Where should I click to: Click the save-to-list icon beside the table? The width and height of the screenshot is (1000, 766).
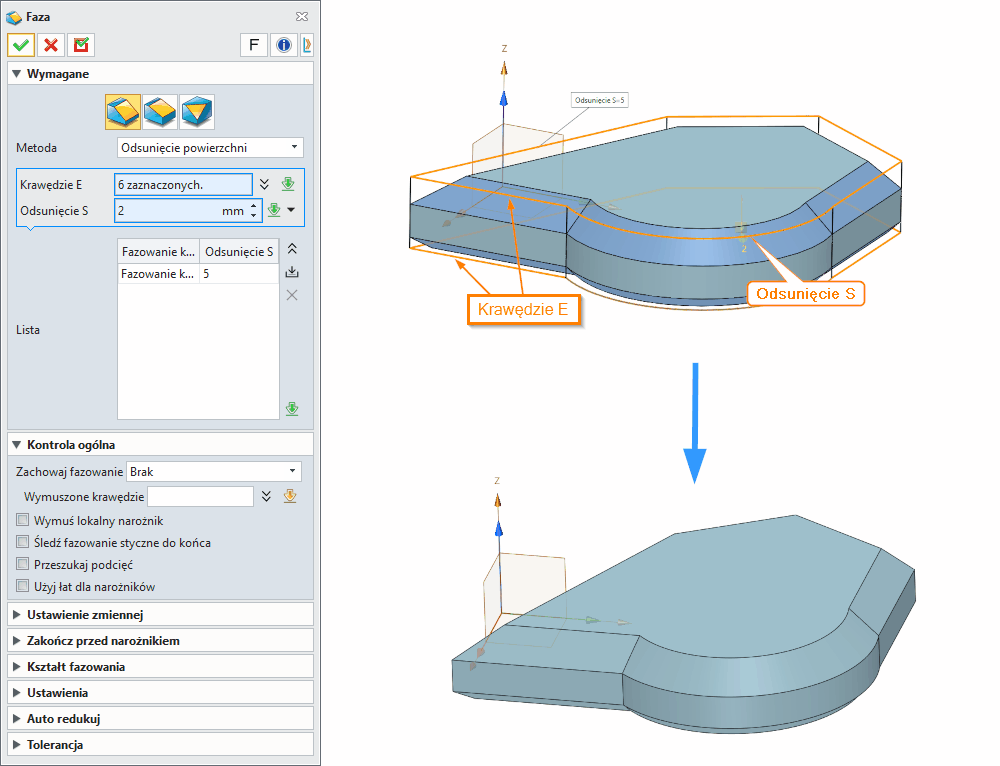click(x=292, y=272)
